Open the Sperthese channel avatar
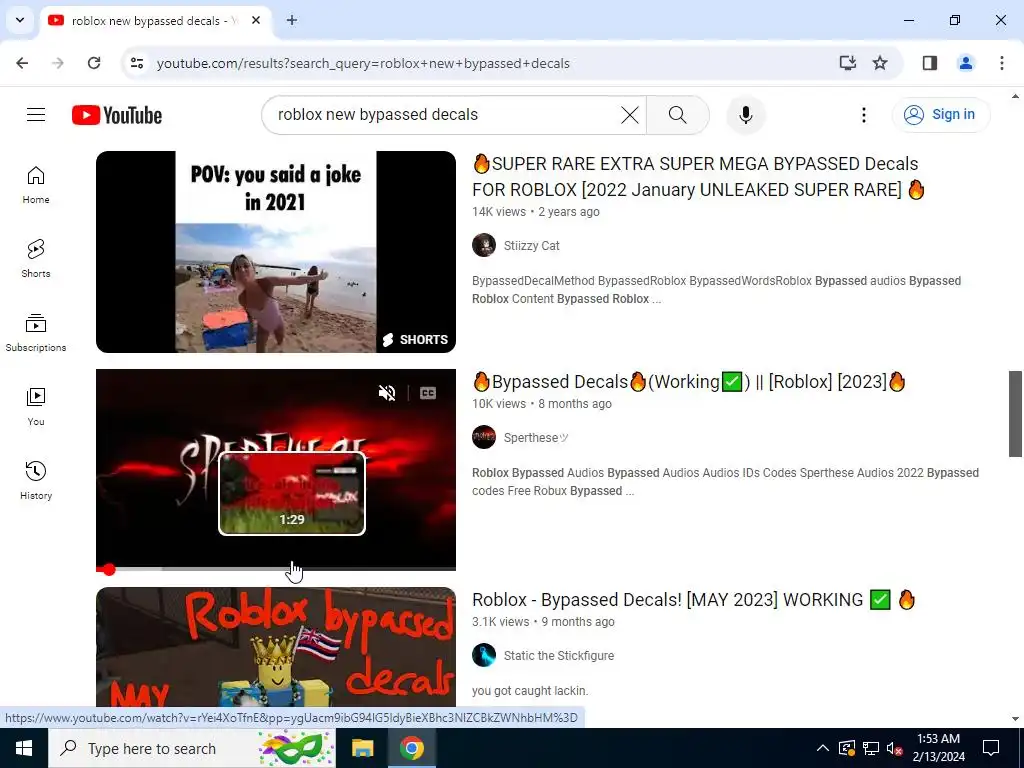 tap(484, 438)
